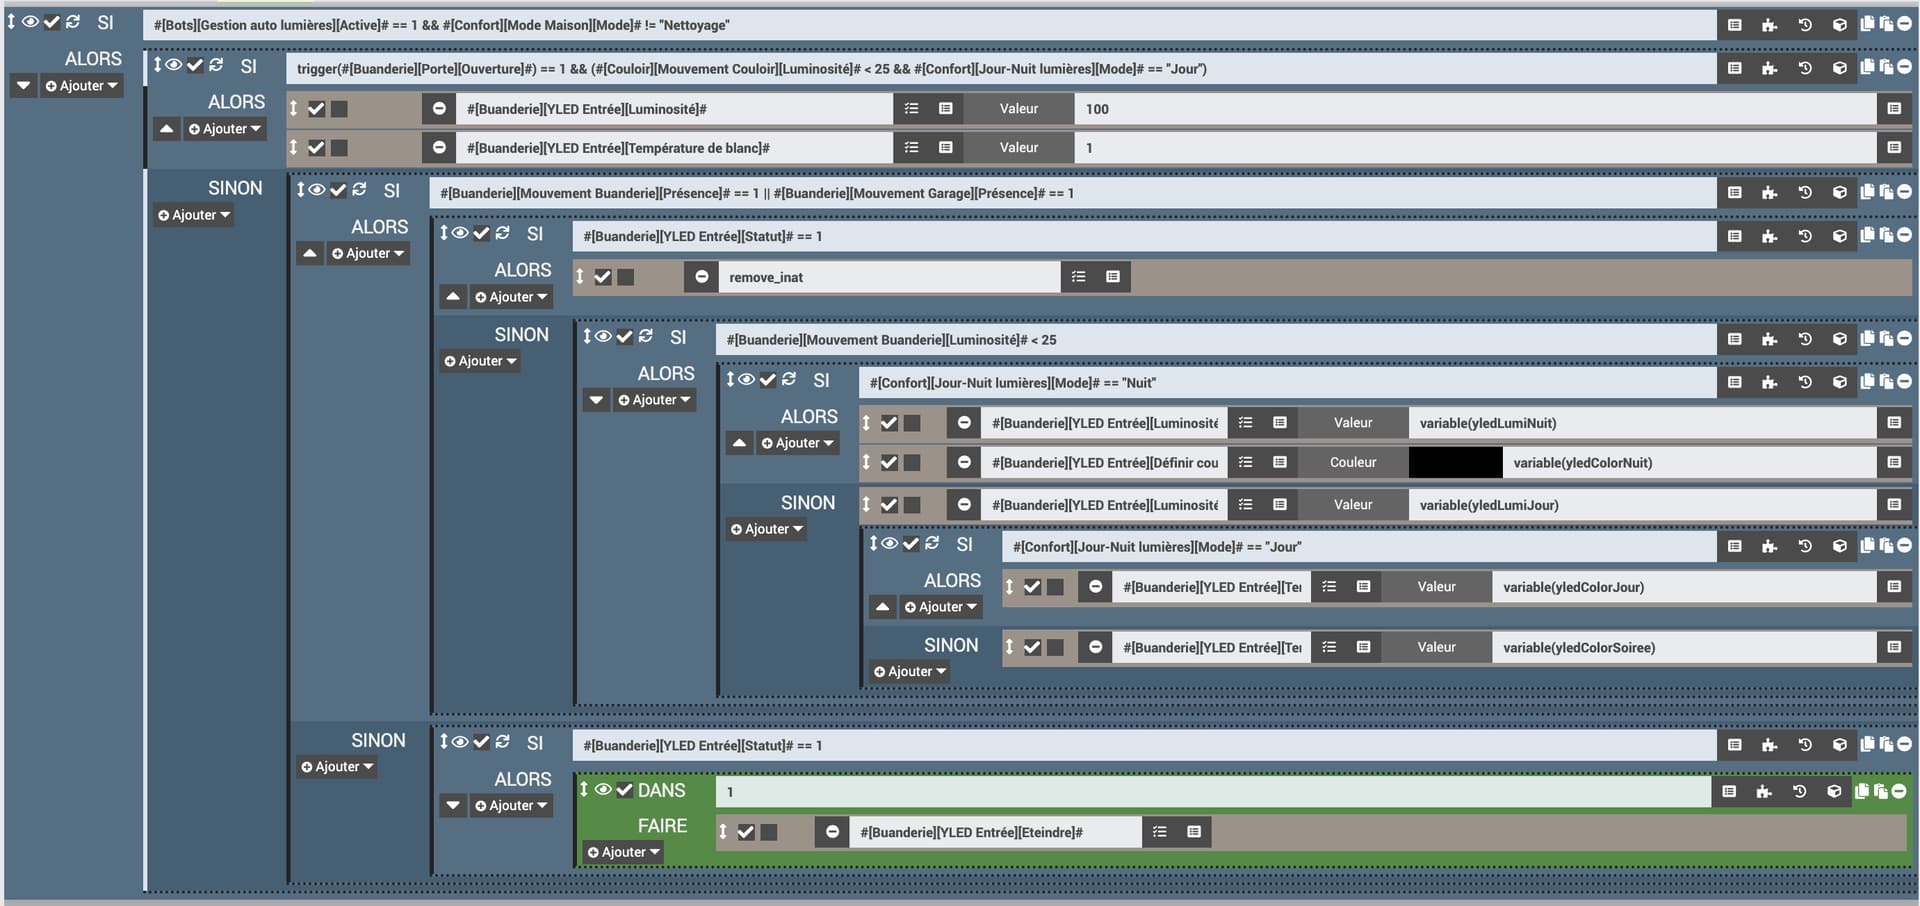Click the DANS delay field containing 1
Viewport: 1920px width, 906px height.
point(1212,792)
